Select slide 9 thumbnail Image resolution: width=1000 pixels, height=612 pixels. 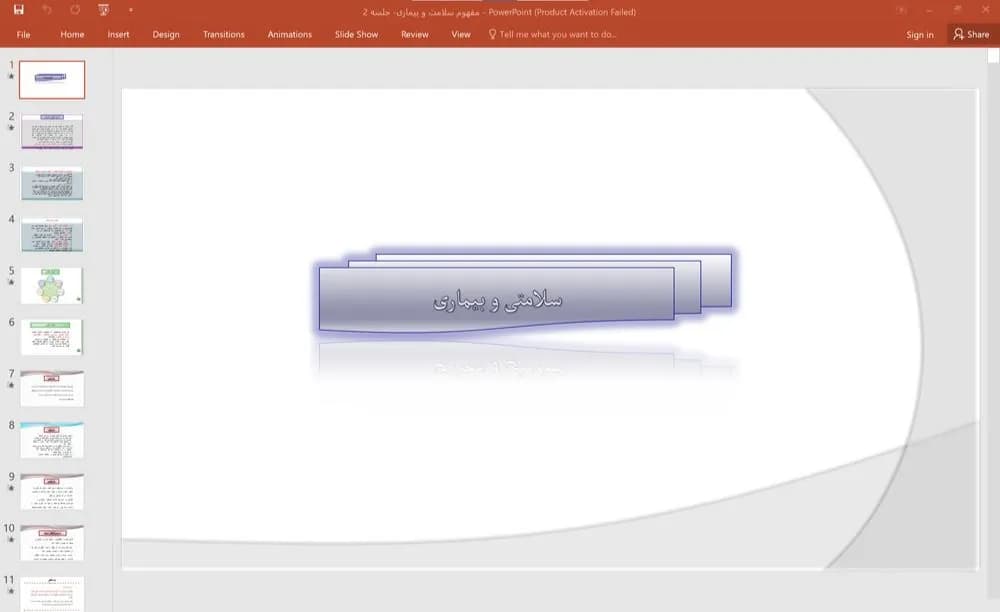[x=52, y=492]
